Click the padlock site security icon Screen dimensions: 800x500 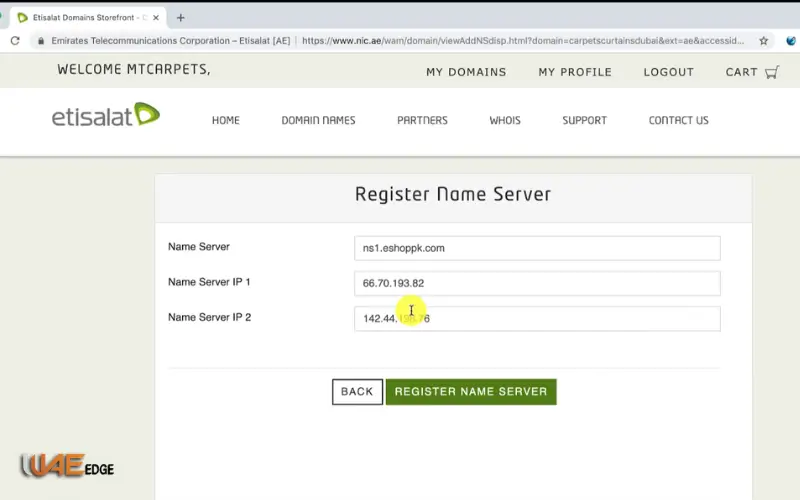click(x=41, y=41)
